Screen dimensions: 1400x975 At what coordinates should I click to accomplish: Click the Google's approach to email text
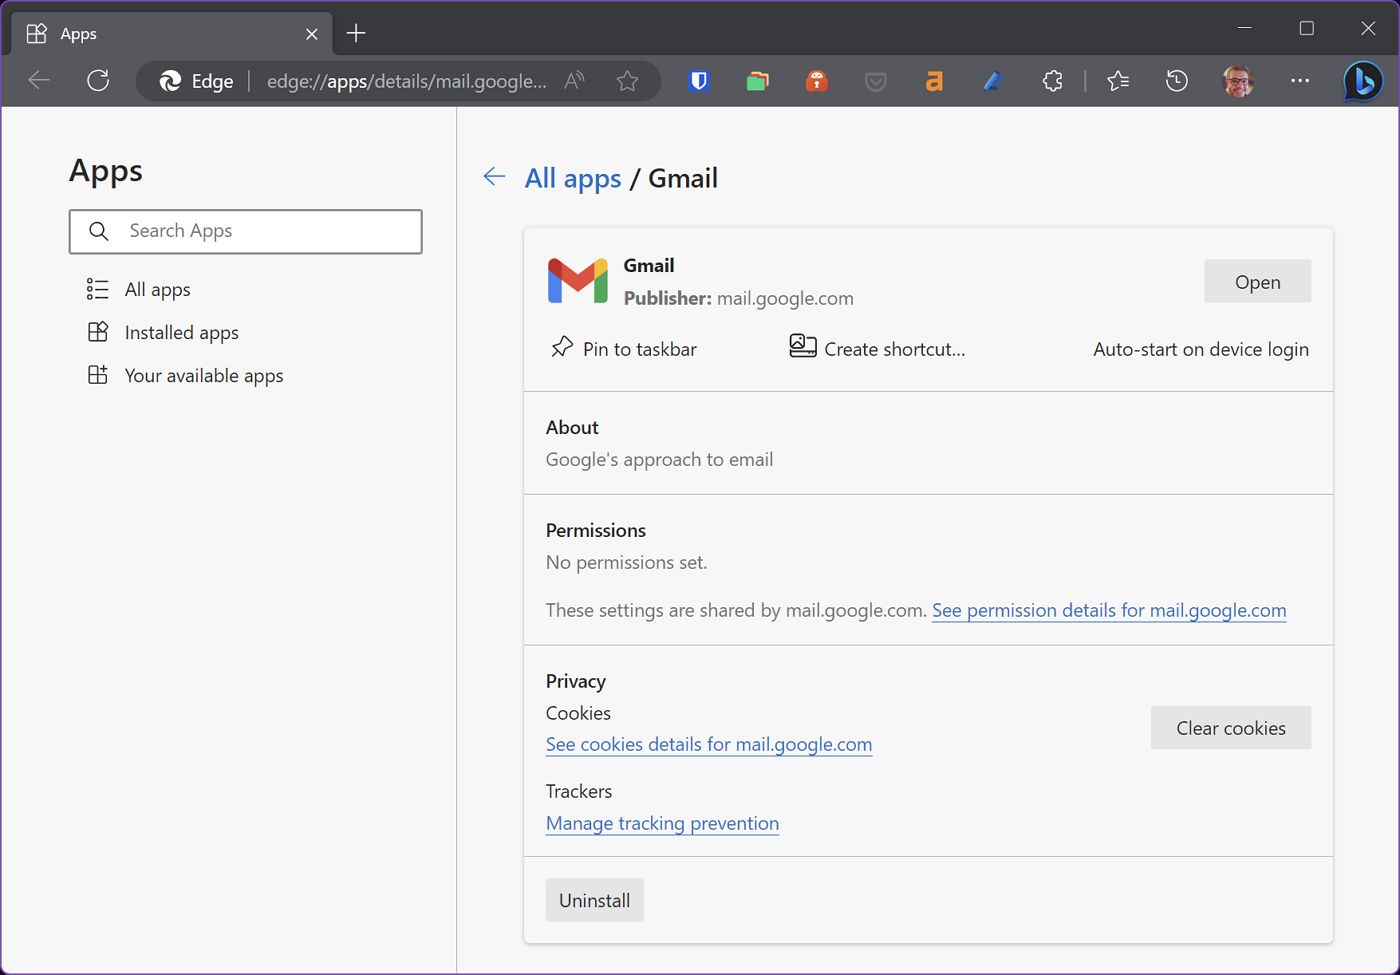[660, 459]
